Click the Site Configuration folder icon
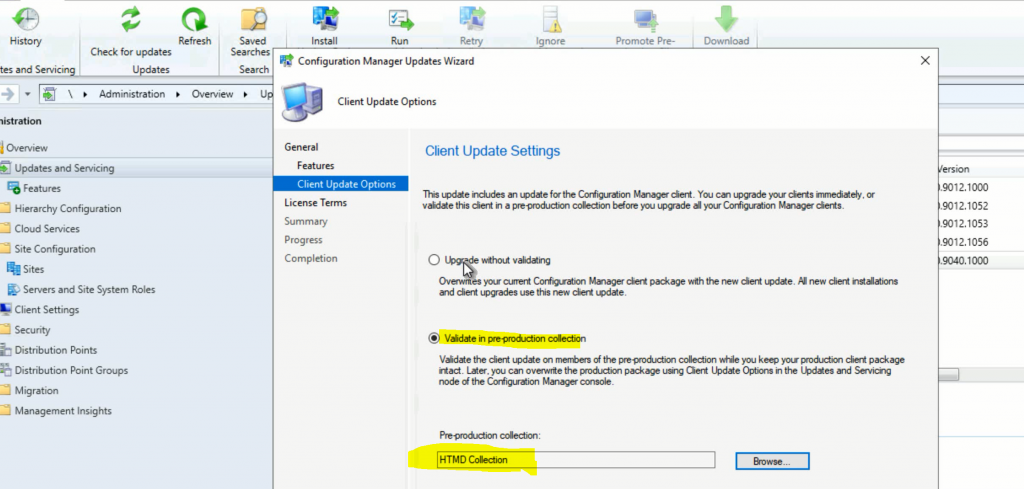1024x489 pixels. 6,249
